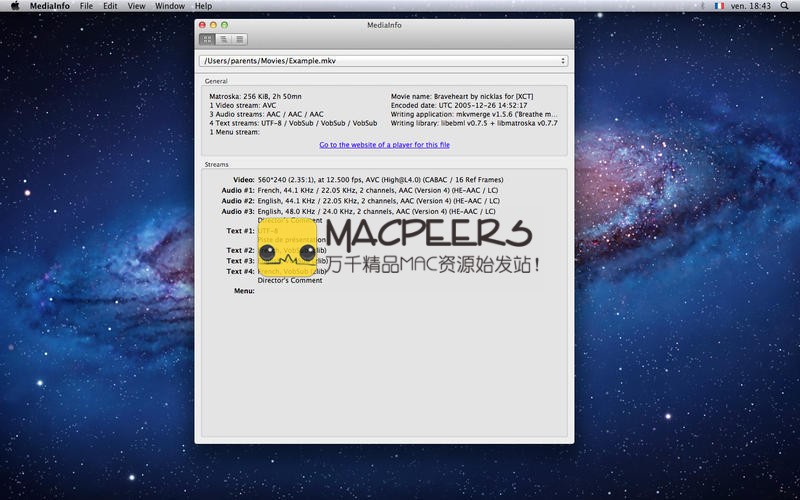Go to the player website link
Viewport: 800px width, 500px height.
pyautogui.click(x=384, y=145)
